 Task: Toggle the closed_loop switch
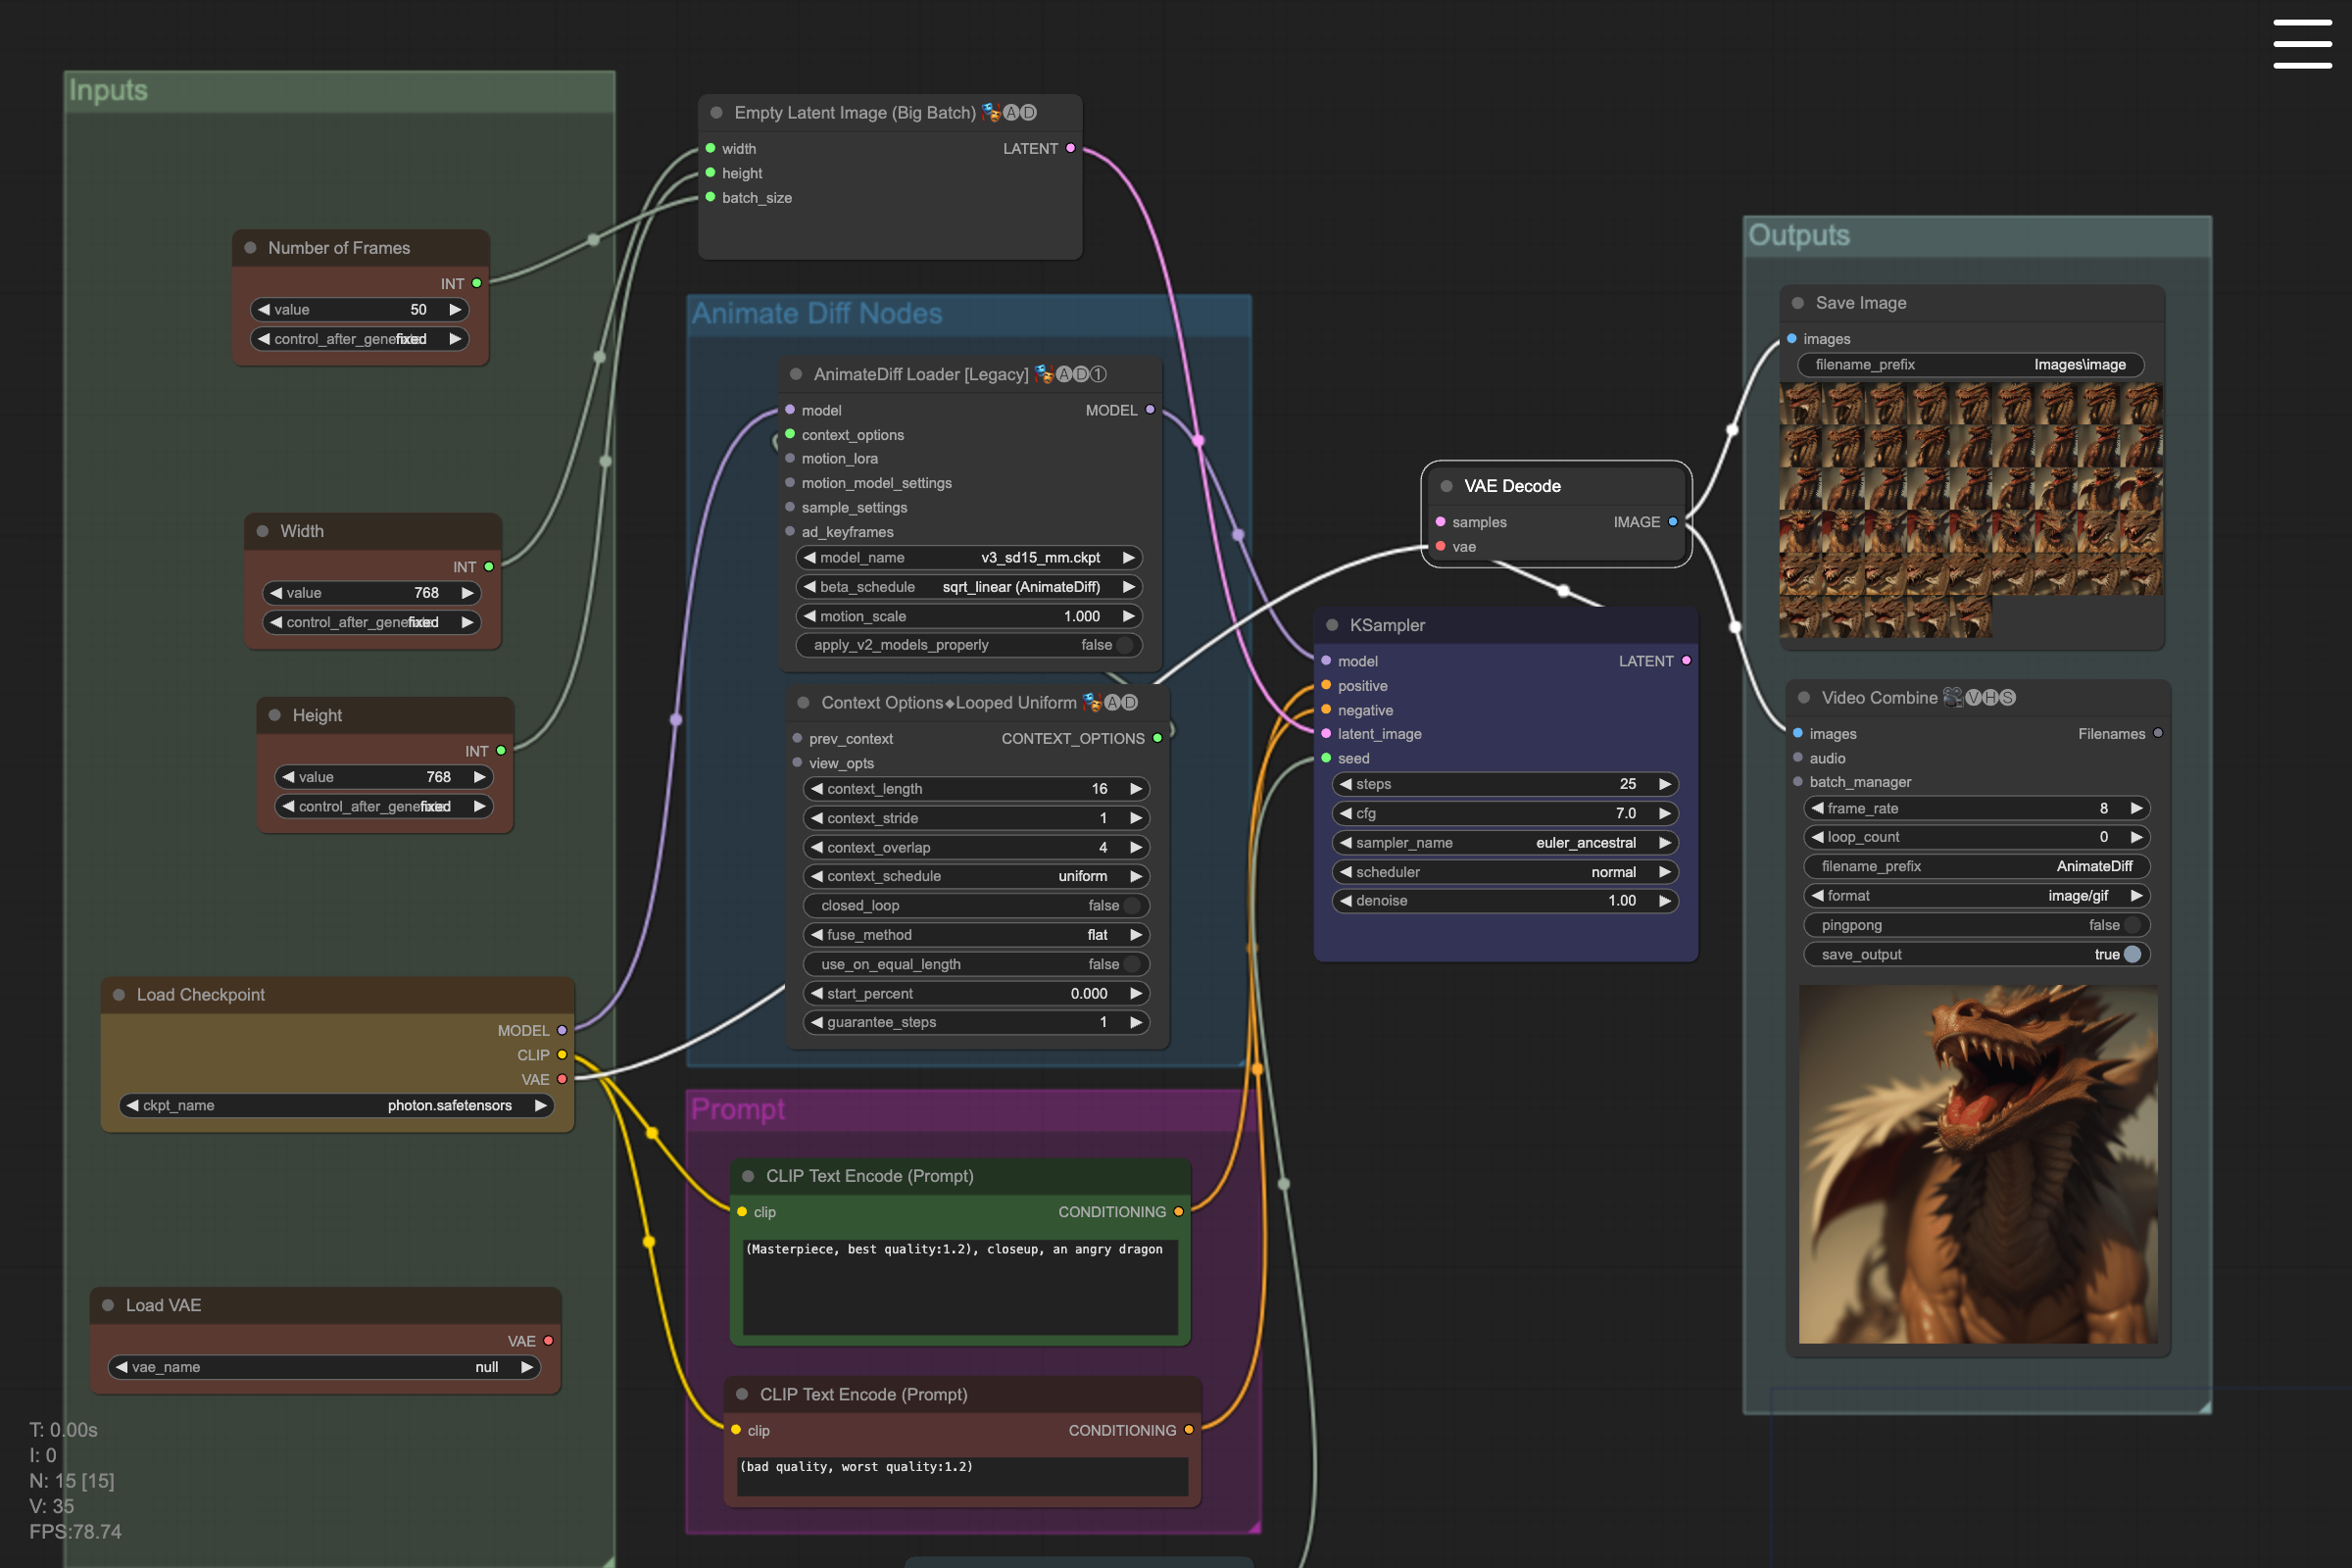coord(1131,905)
